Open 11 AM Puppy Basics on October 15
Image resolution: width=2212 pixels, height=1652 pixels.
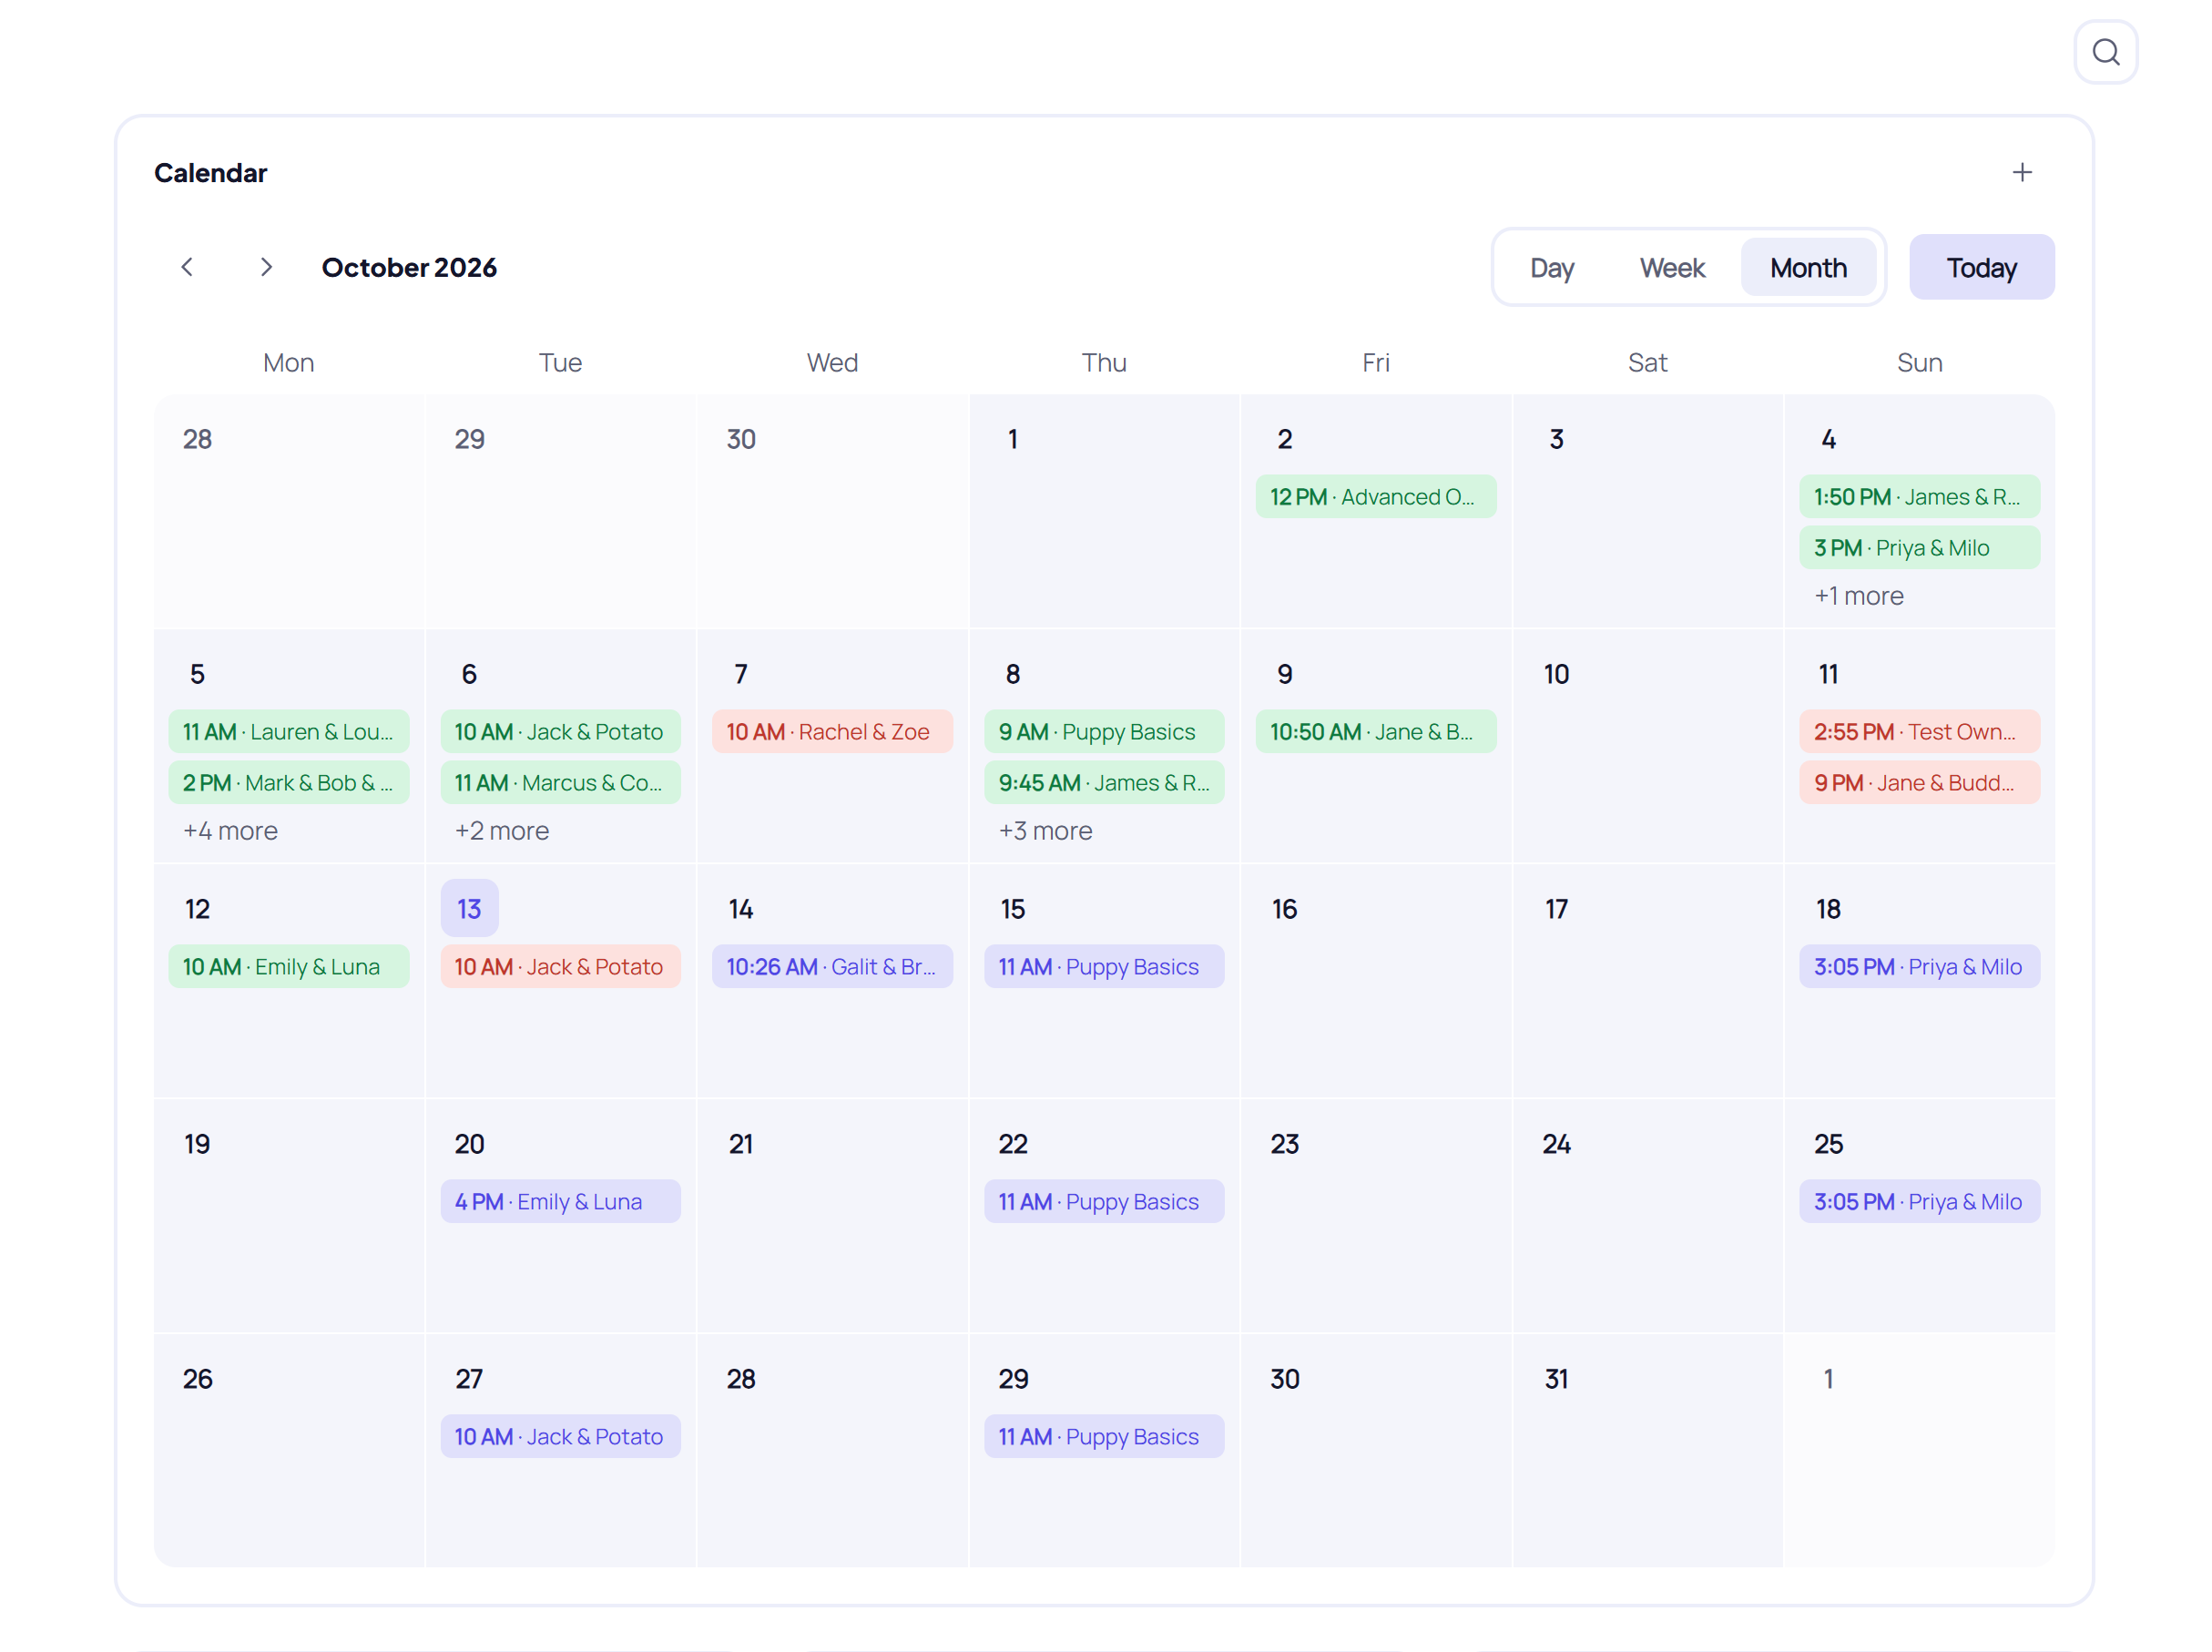1104,967
